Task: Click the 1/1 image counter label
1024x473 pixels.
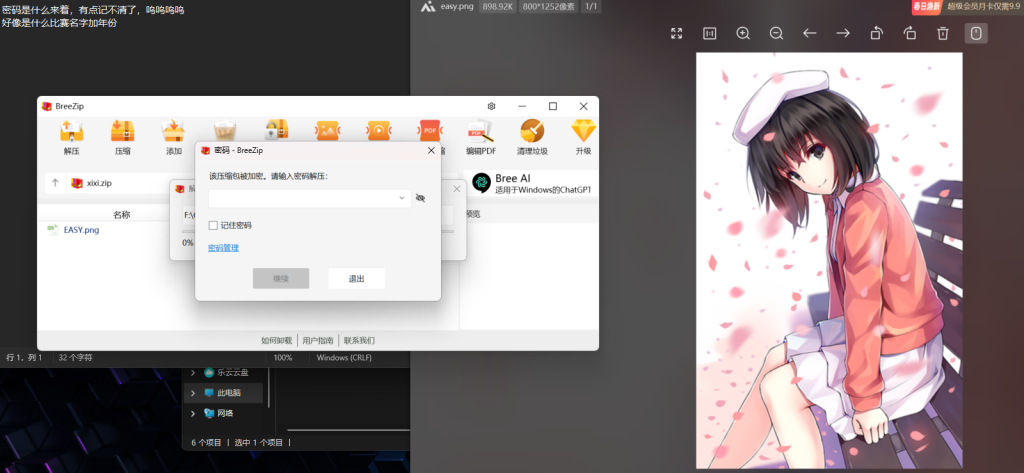Action: pos(590,7)
